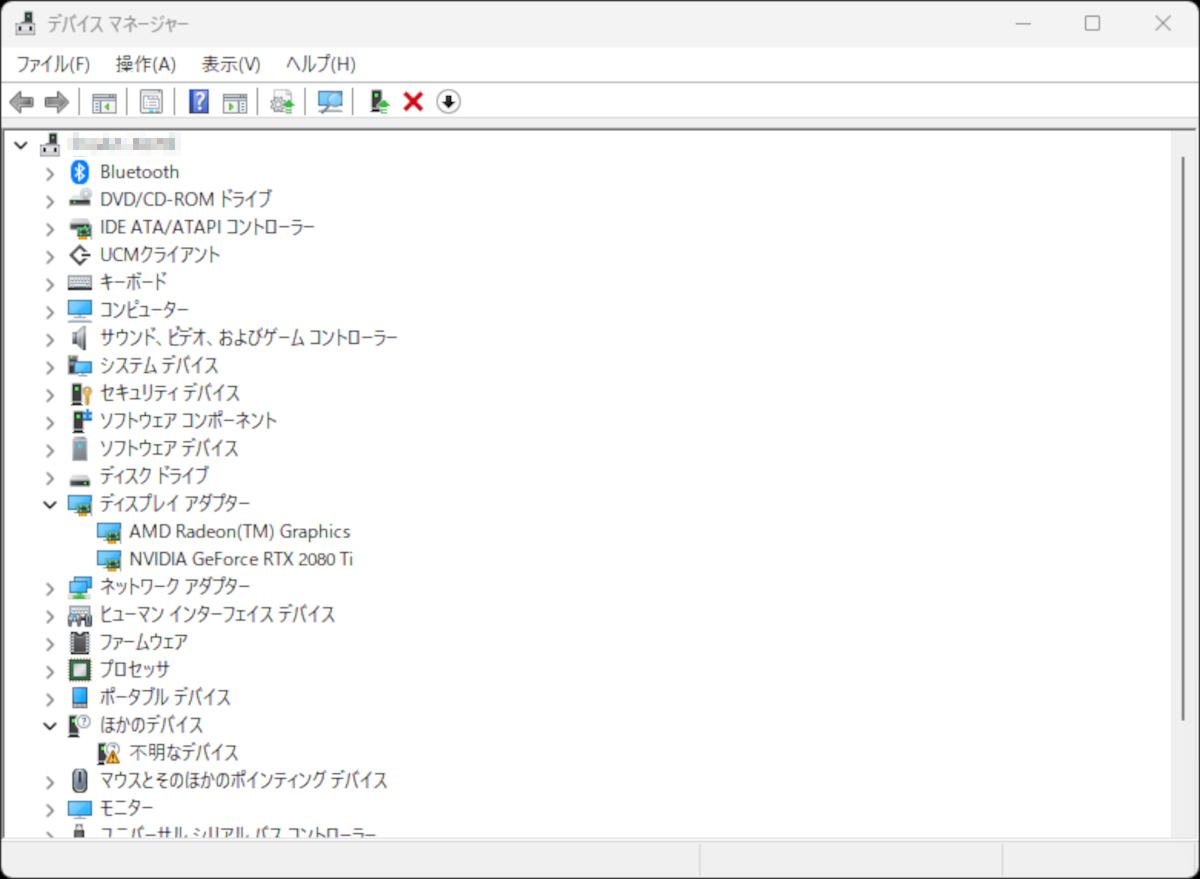Image resolution: width=1200 pixels, height=879 pixels.
Task: Click the update device driver toolbar icon
Action: point(283,102)
